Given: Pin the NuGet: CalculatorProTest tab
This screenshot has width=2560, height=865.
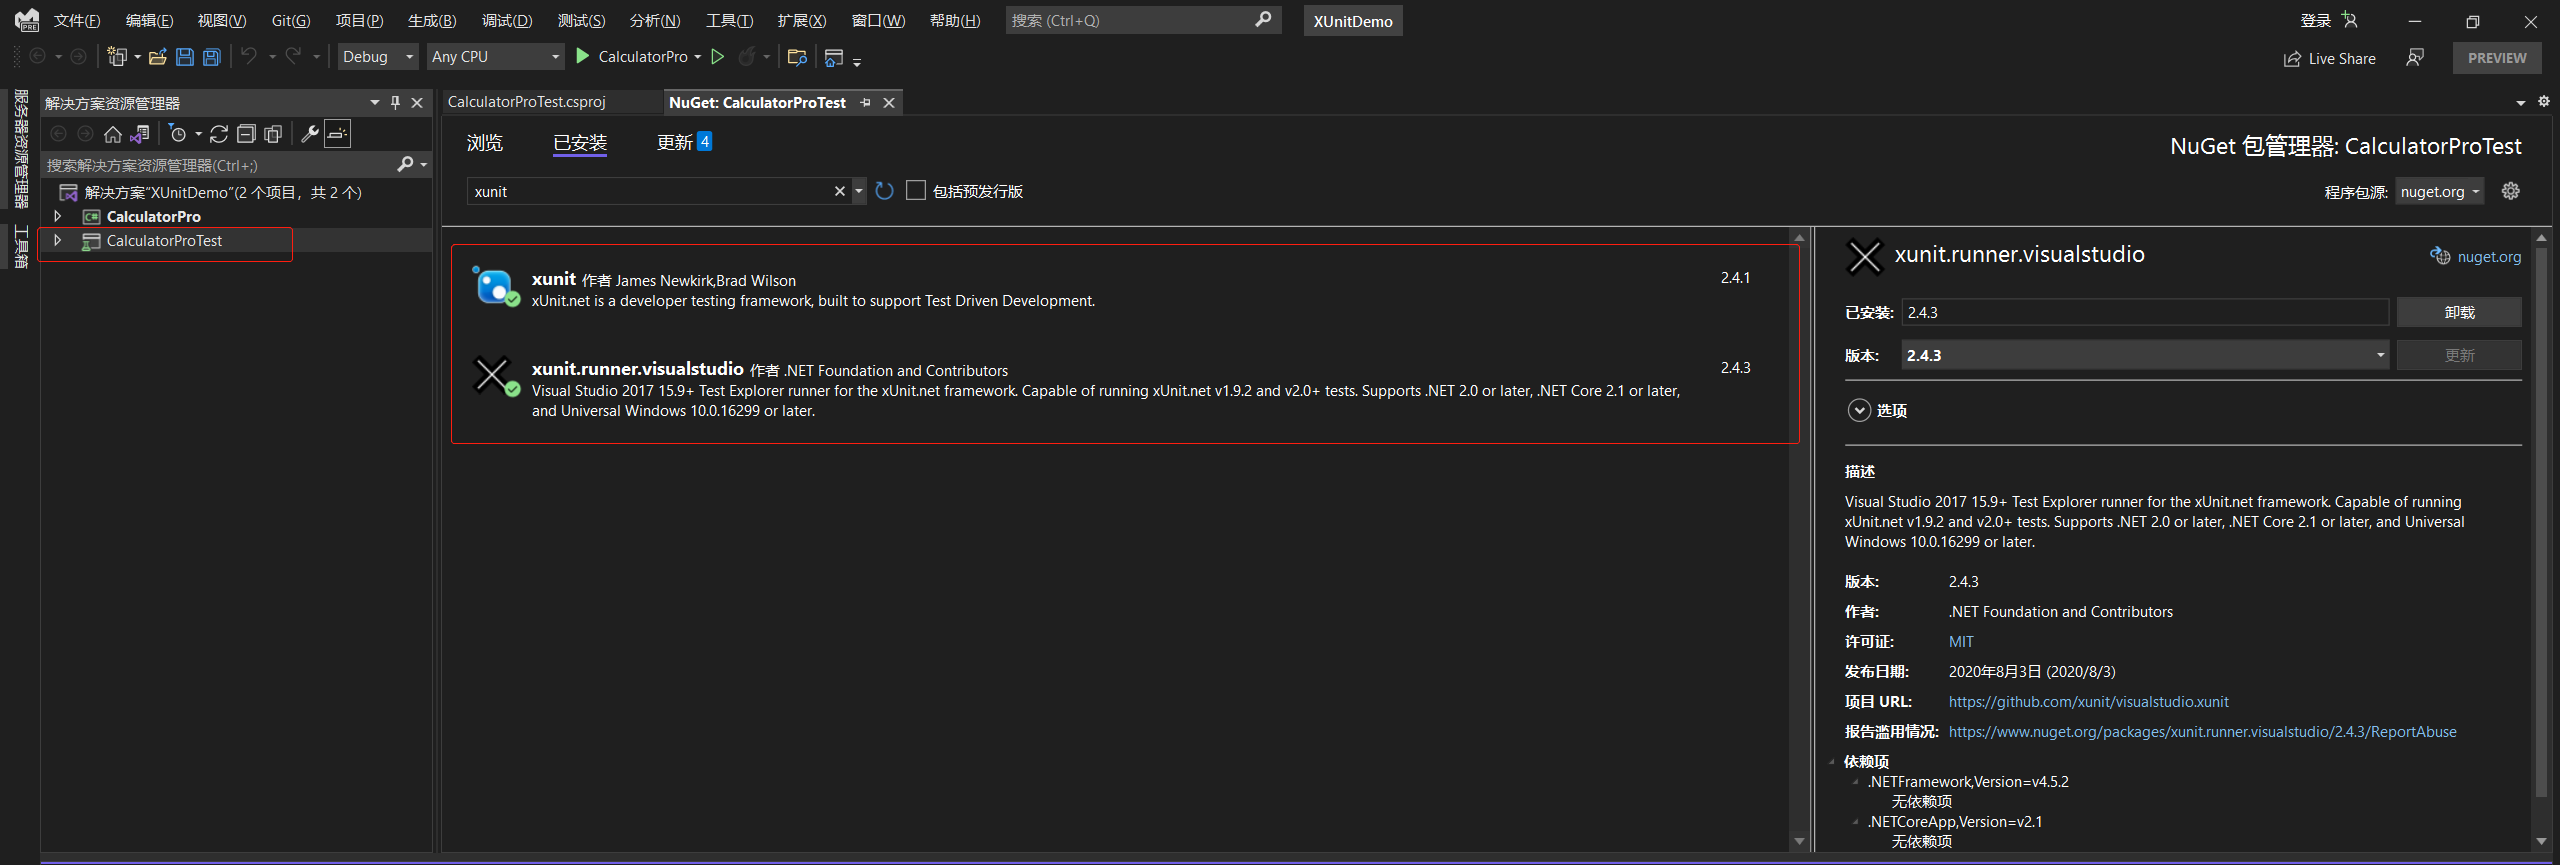Looking at the screenshot, I should [865, 103].
